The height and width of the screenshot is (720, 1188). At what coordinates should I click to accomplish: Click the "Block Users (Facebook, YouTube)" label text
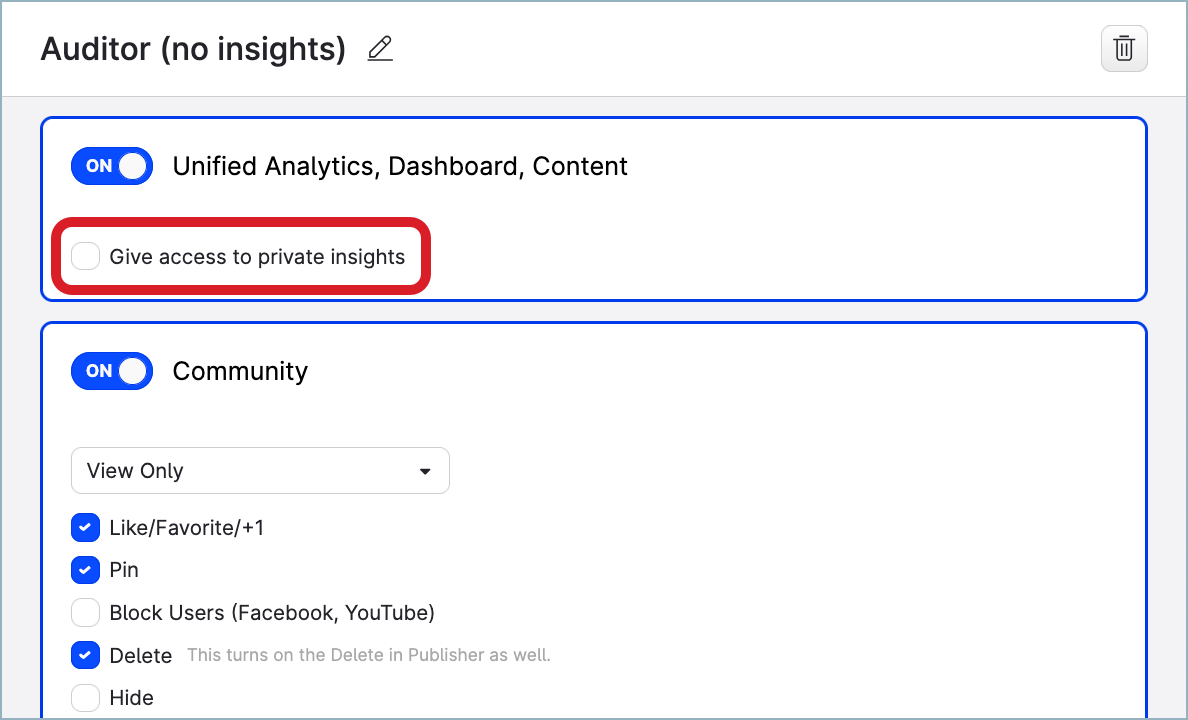[x=272, y=612]
